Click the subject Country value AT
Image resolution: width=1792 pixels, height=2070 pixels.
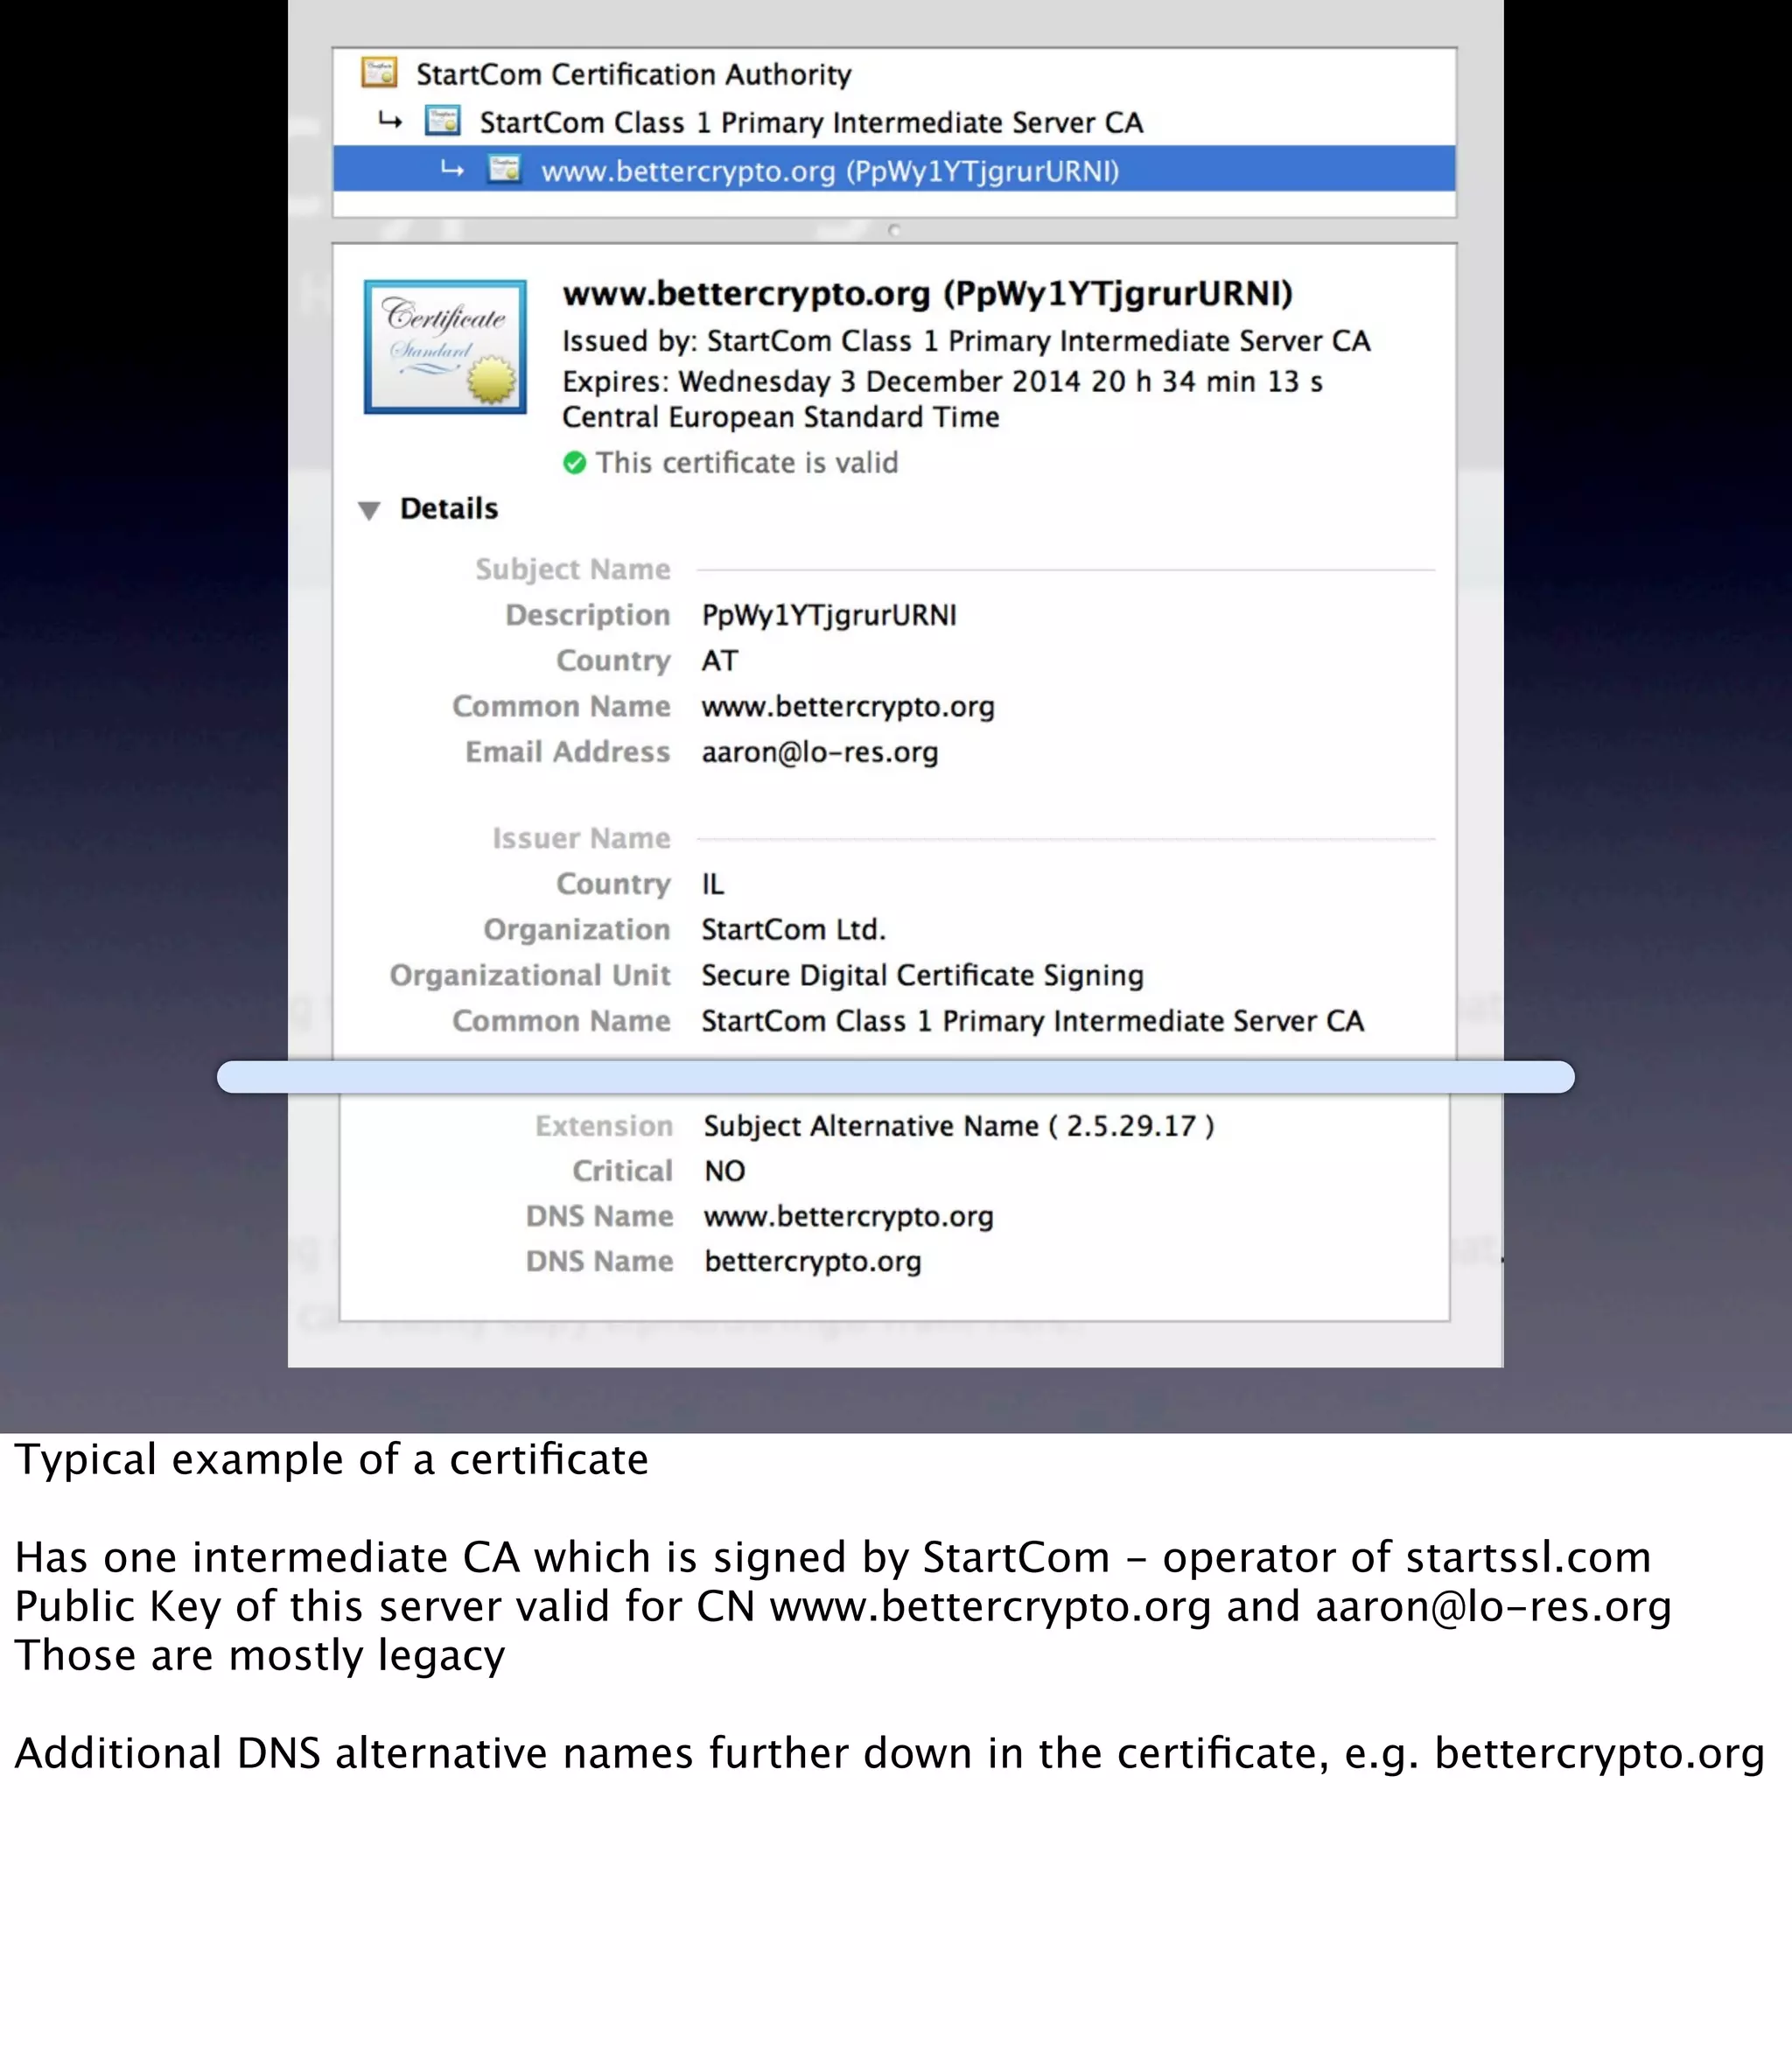[x=720, y=660]
